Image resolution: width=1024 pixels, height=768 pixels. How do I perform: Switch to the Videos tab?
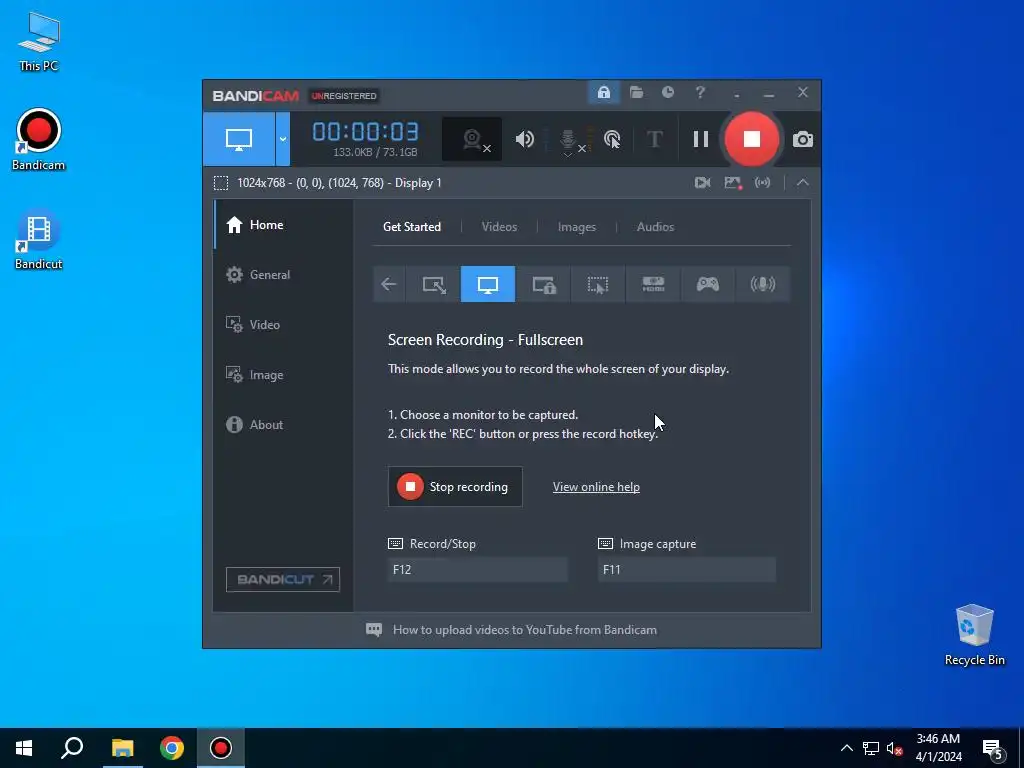(x=499, y=227)
